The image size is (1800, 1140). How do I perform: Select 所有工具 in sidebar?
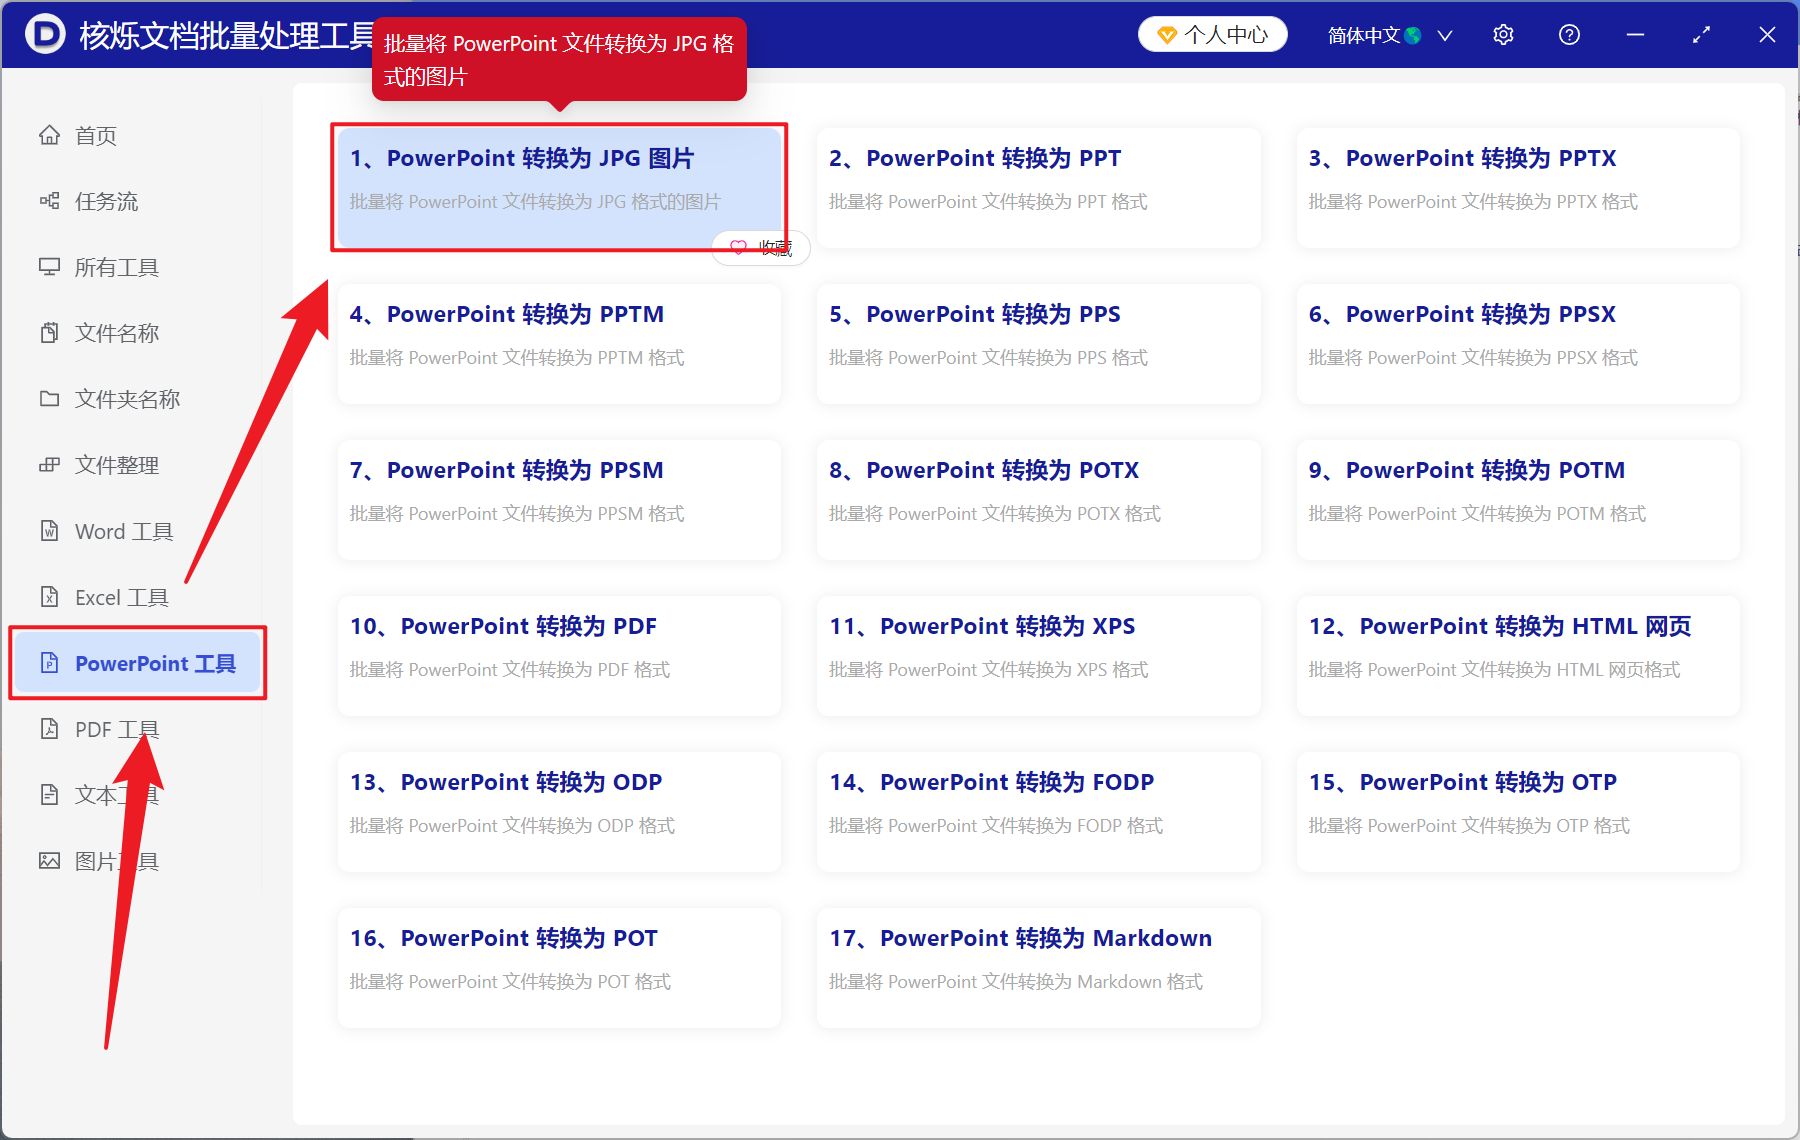138,267
